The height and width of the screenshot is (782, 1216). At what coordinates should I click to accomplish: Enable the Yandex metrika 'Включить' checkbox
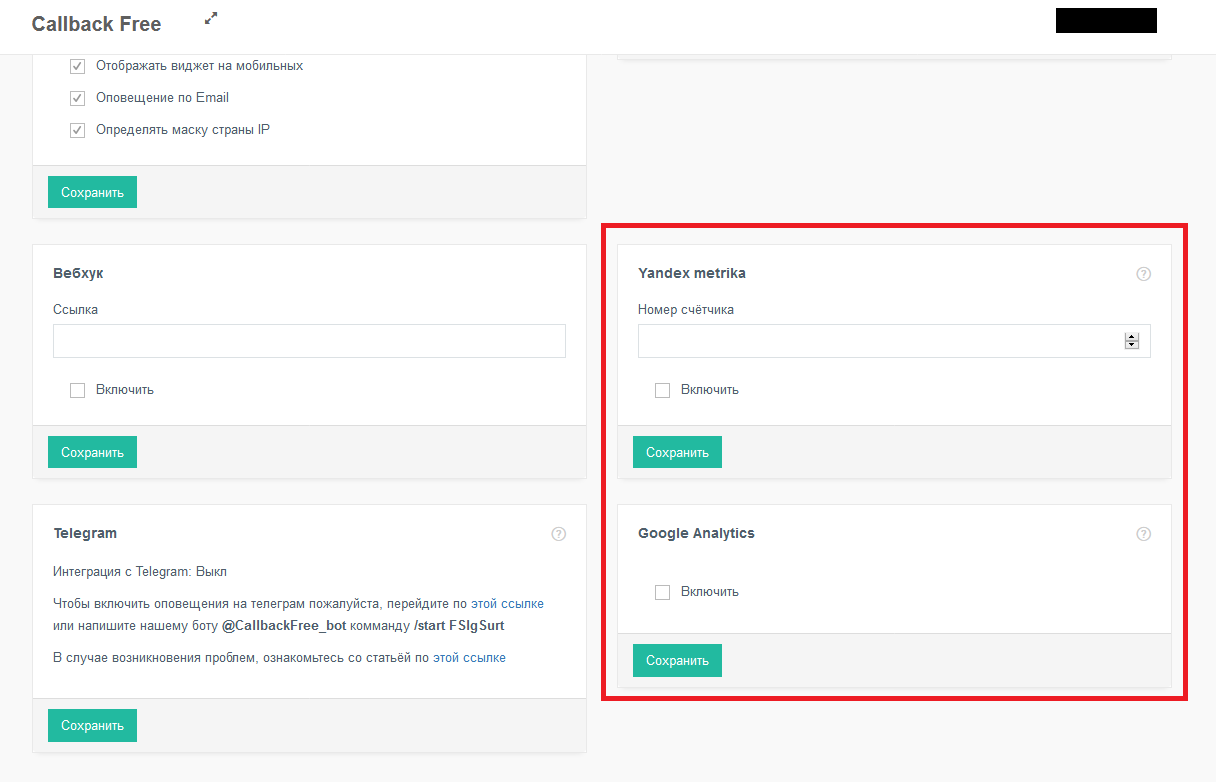coord(662,390)
